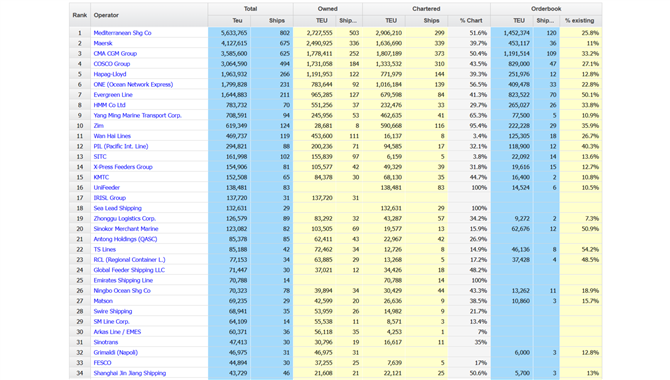Click Shanghai Jin Jiang Shipping link
Screen dimensions: 670x380
[x=129, y=373]
